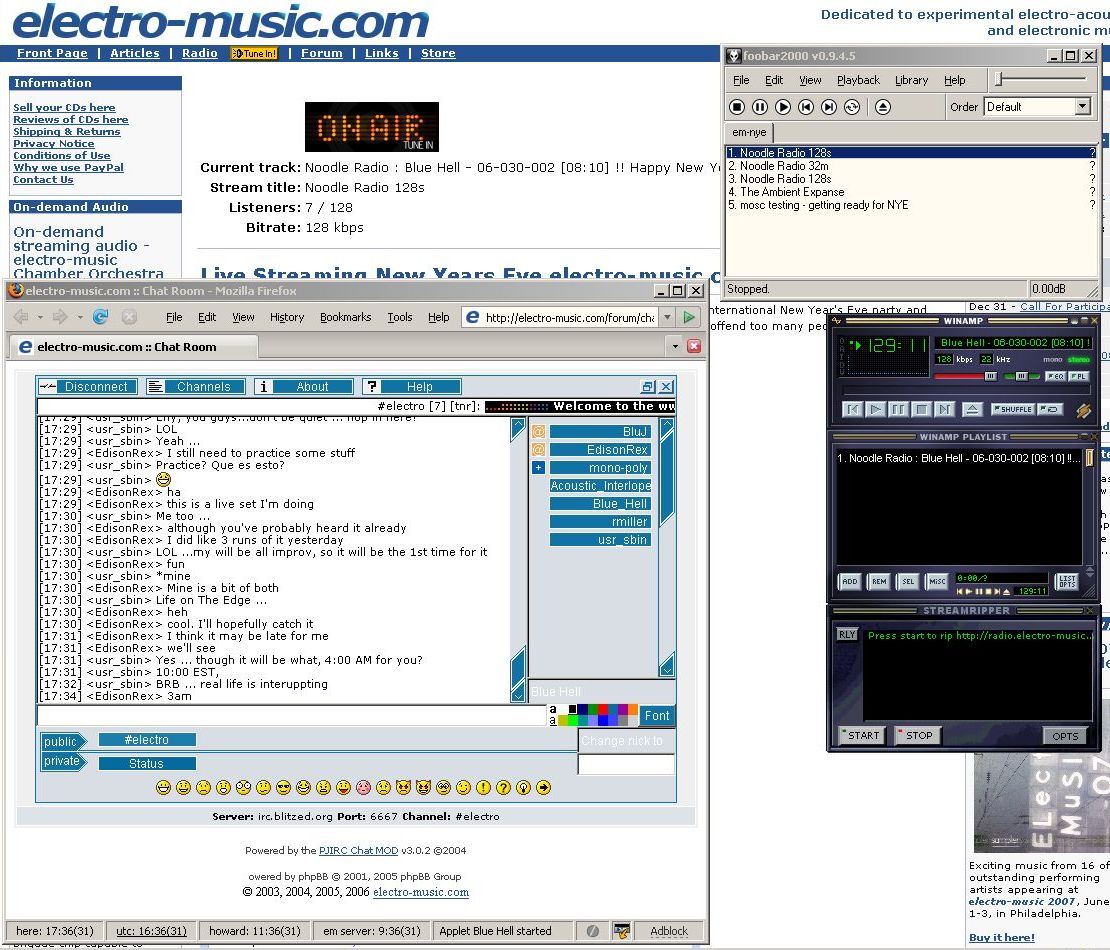The image size is (1110, 950).
Task: Open Winamp playlist MISC menu
Action: (x=937, y=581)
